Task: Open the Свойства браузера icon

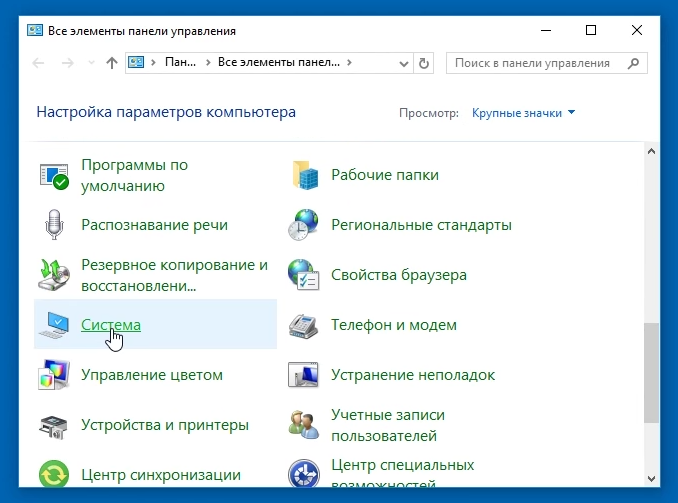Action: [303, 275]
